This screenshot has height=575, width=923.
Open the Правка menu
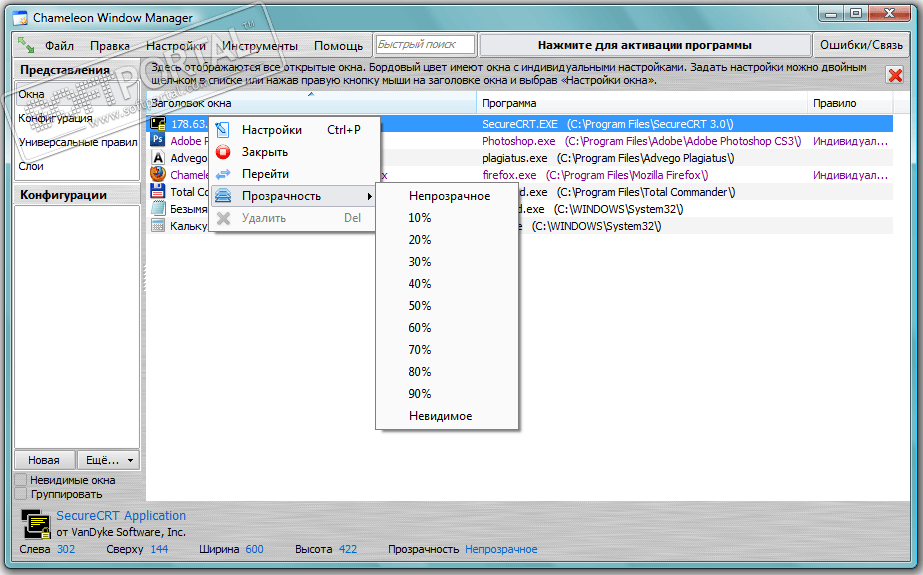pyautogui.click(x=110, y=45)
